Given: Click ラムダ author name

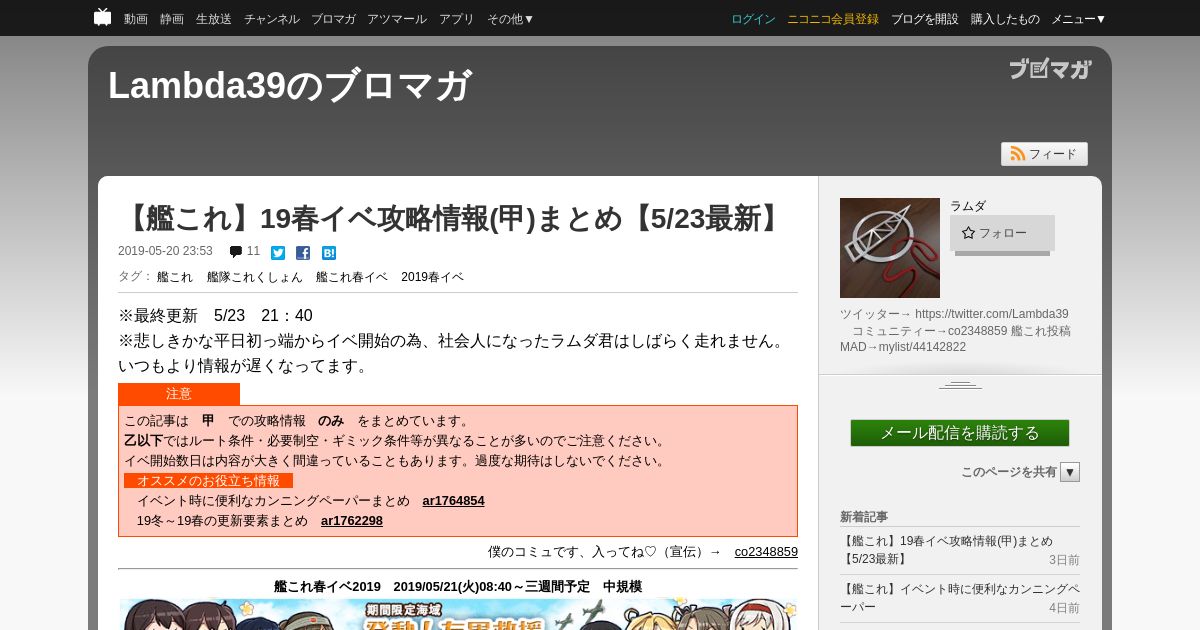Looking at the screenshot, I should 968,206.
